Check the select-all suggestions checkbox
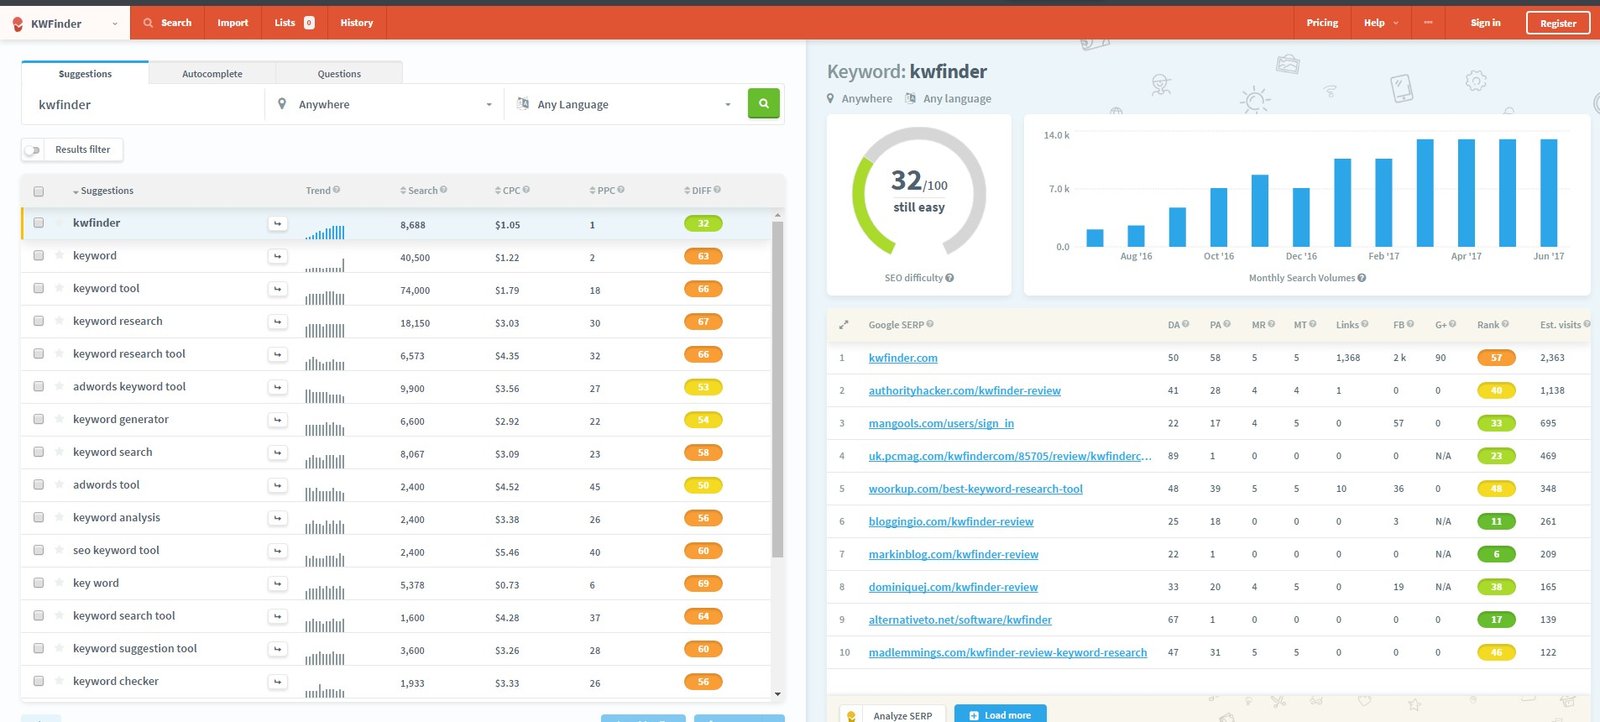The height and width of the screenshot is (722, 1600). [39, 191]
